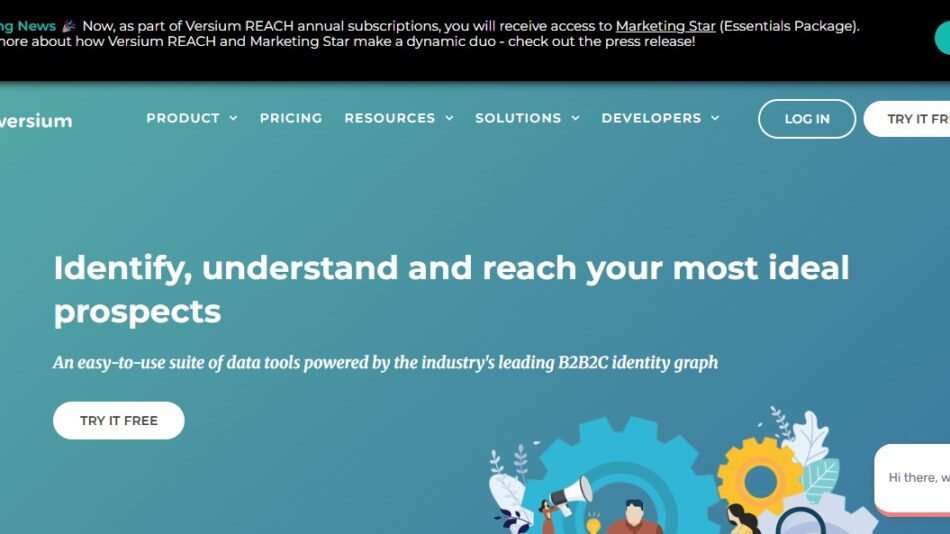
Task: Click the Versium logo
Action: [x=36, y=121]
